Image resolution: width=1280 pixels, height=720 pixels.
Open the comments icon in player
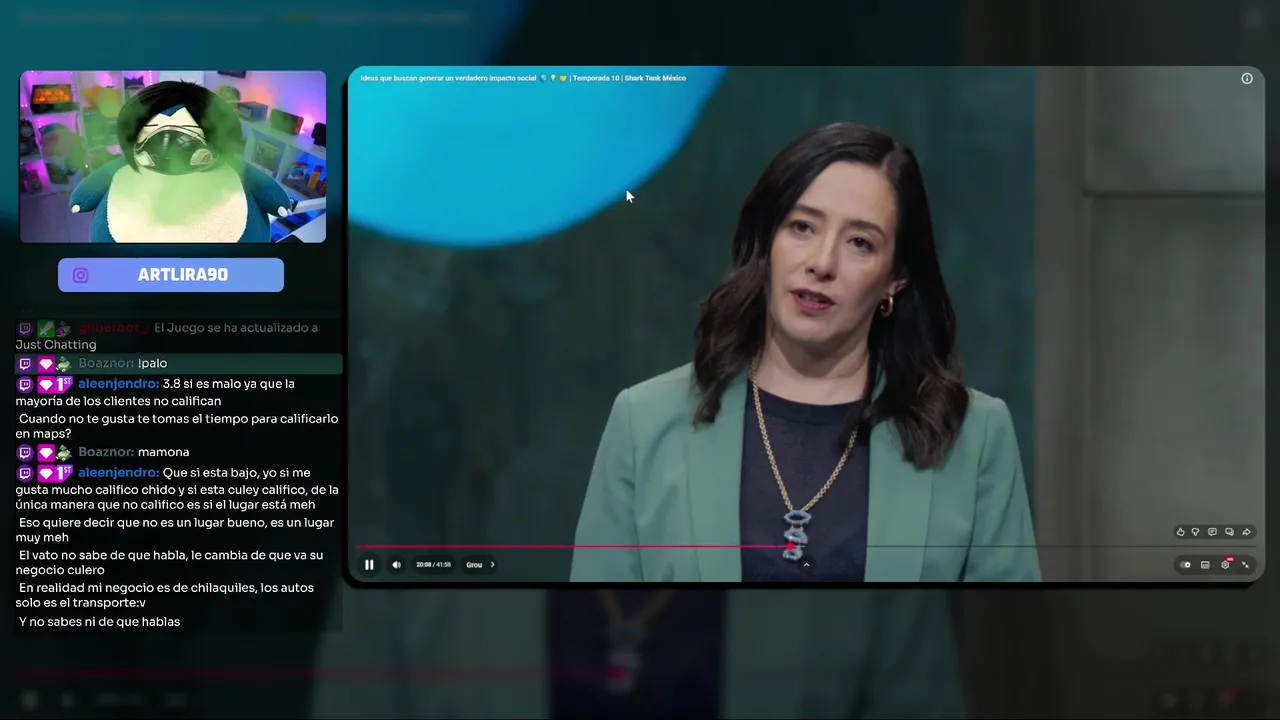(x=1212, y=532)
